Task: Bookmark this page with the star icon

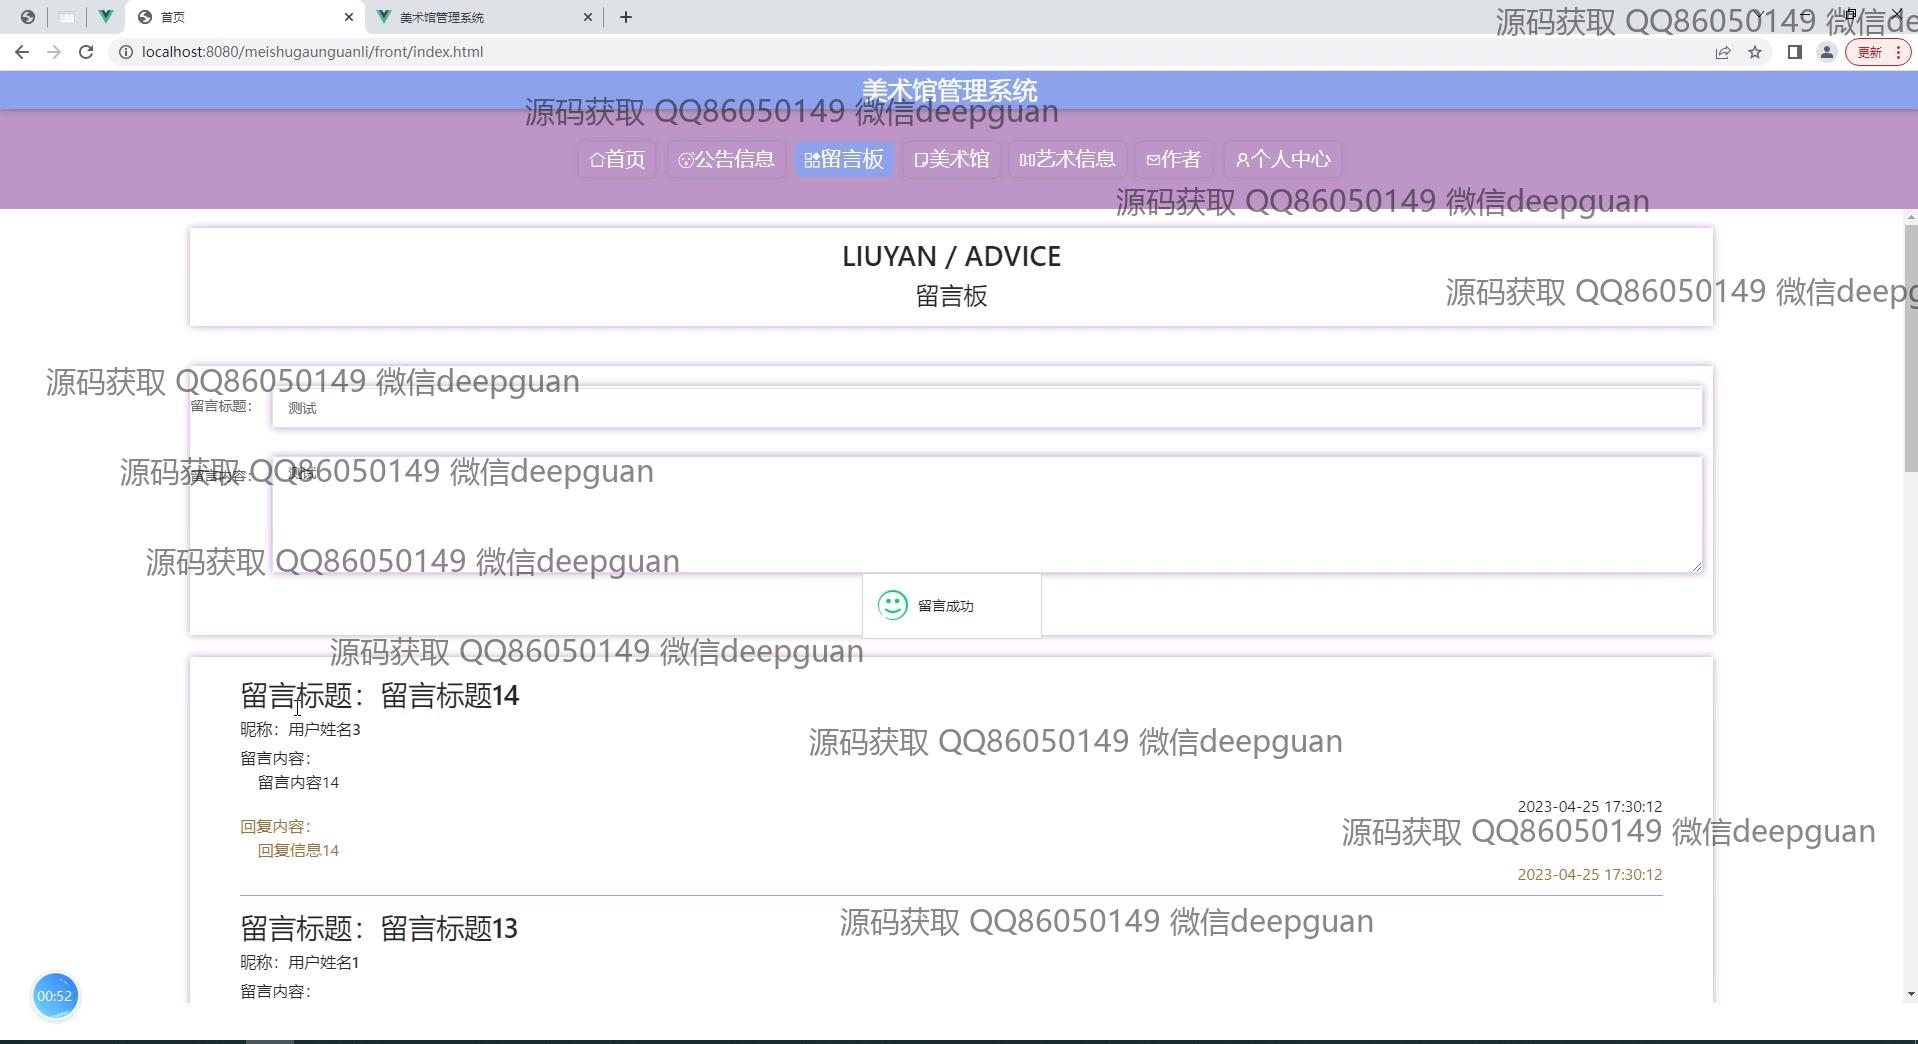Action: point(1755,52)
